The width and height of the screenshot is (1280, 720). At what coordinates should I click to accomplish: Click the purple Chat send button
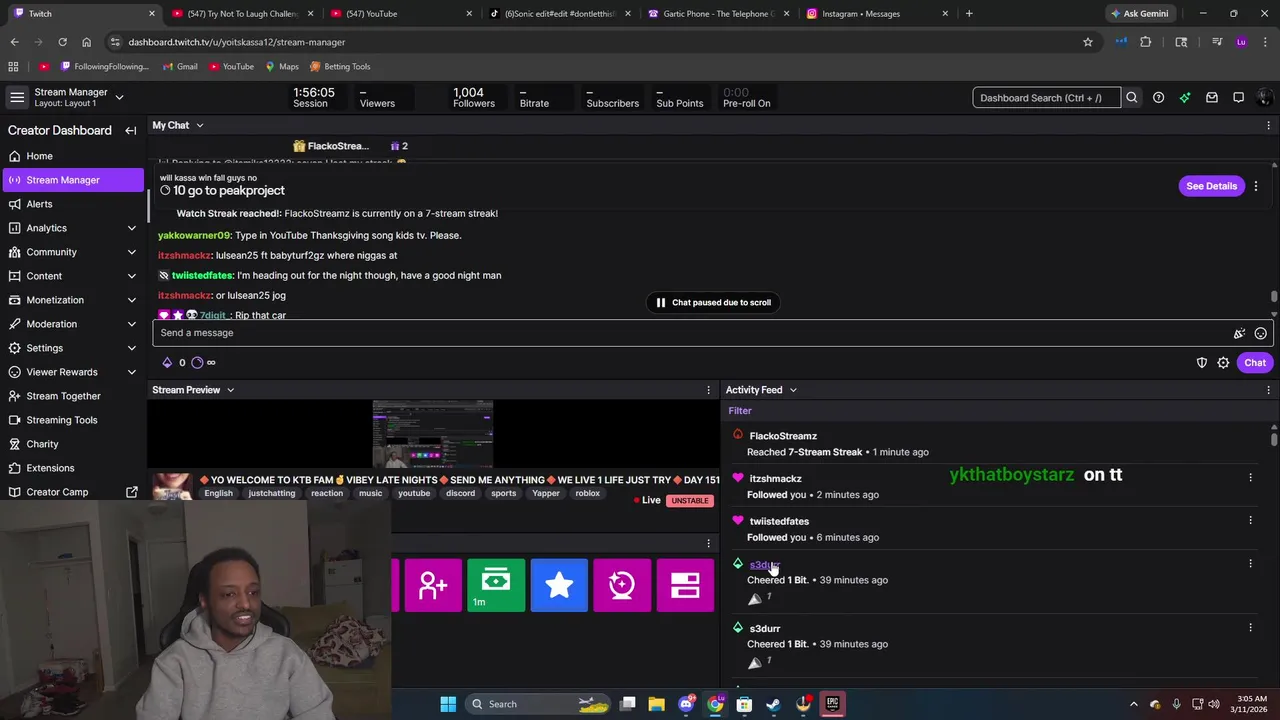pos(1255,363)
